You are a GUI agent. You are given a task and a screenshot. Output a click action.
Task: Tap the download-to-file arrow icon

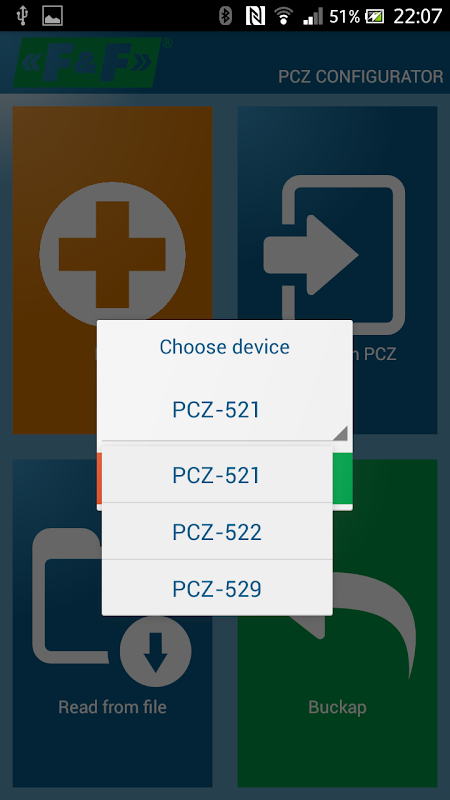point(156,652)
